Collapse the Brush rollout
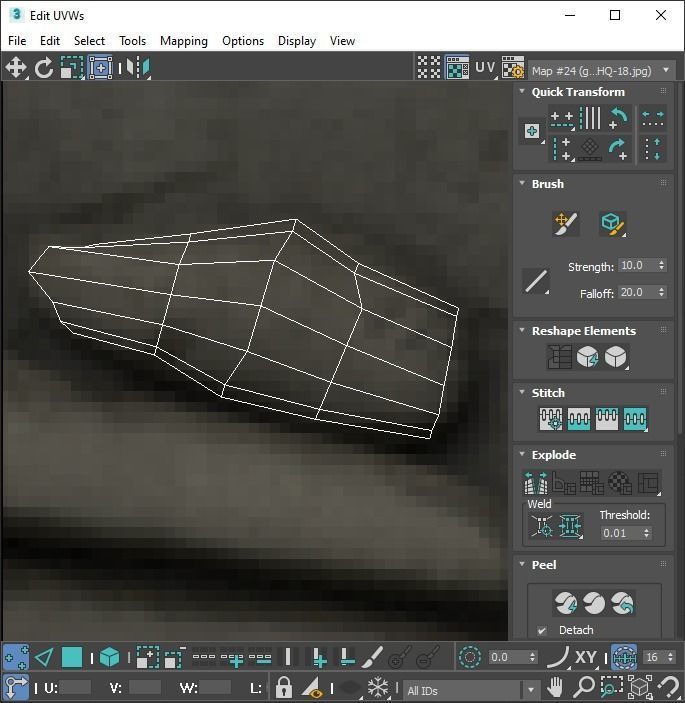The height and width of the screenshot is (703, 685). (522, 183)
